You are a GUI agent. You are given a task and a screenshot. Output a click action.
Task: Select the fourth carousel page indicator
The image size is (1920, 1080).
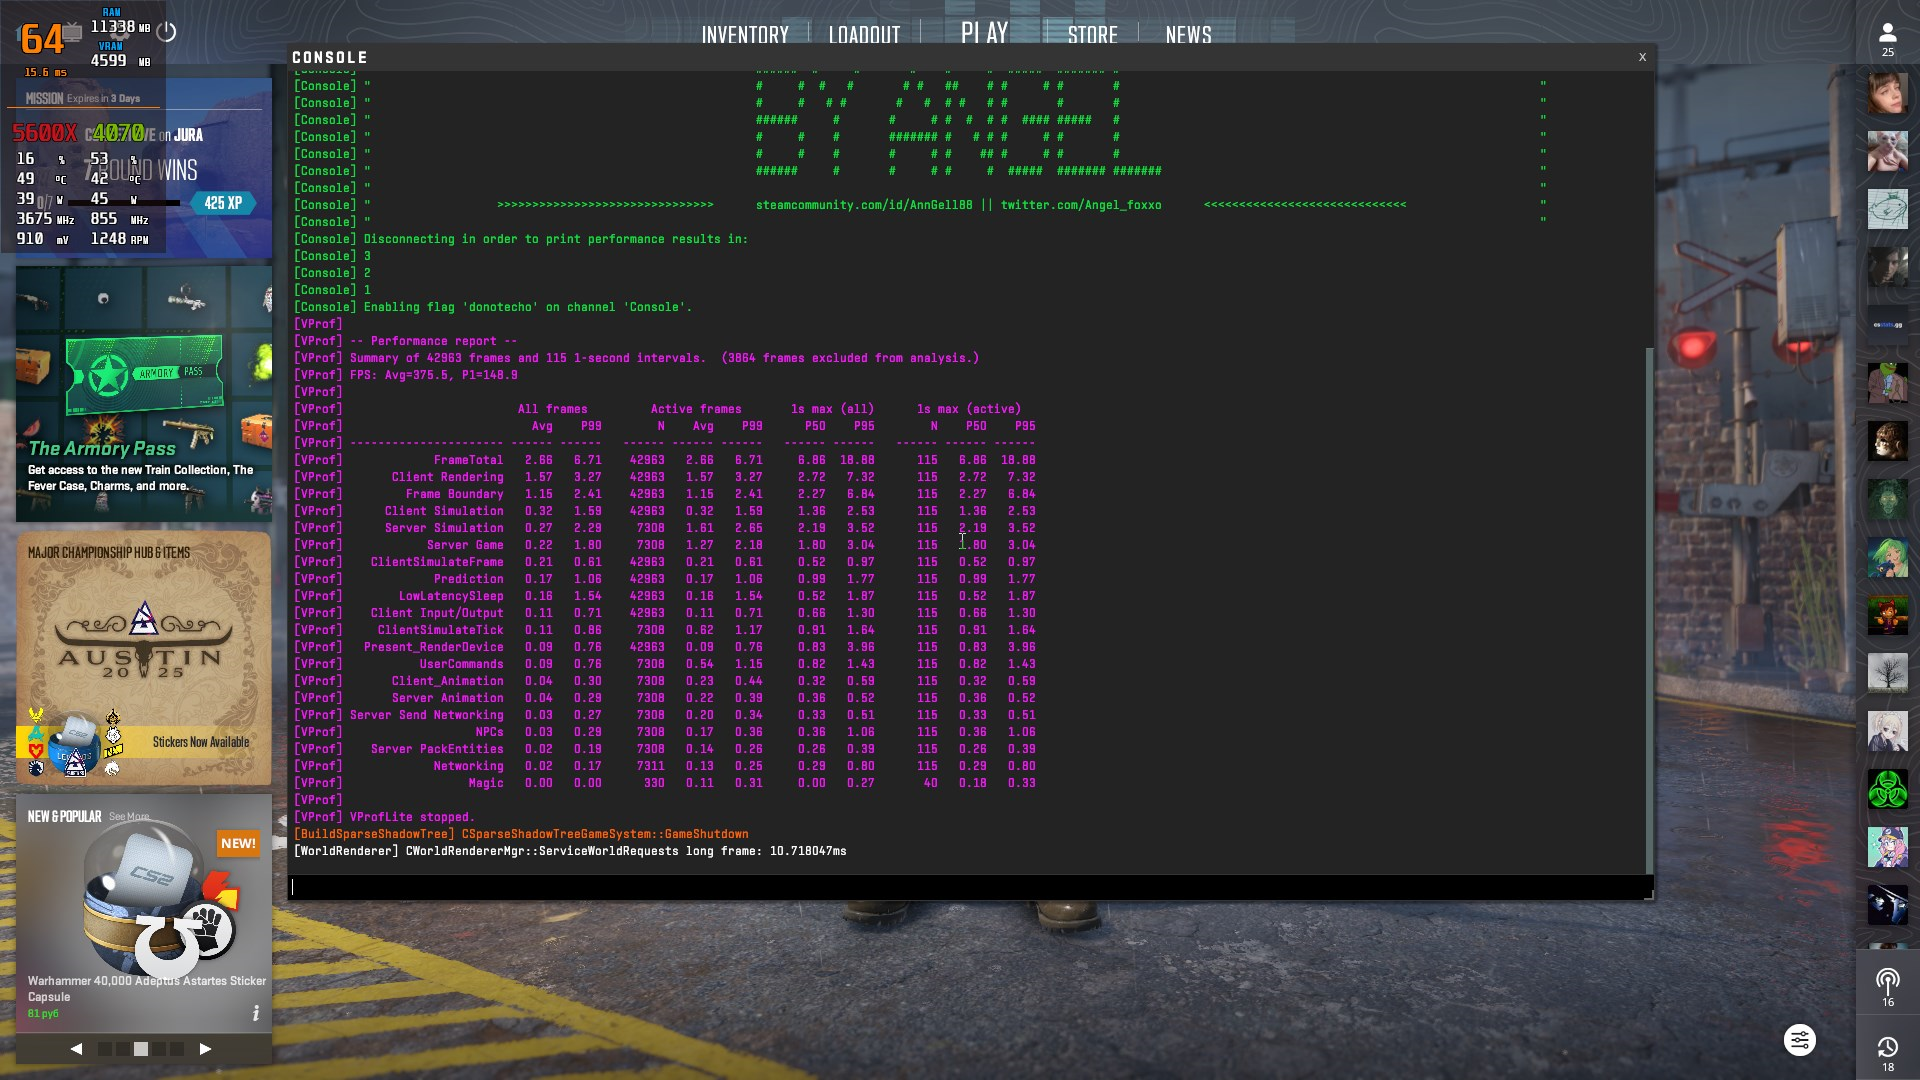(159, 1049)
